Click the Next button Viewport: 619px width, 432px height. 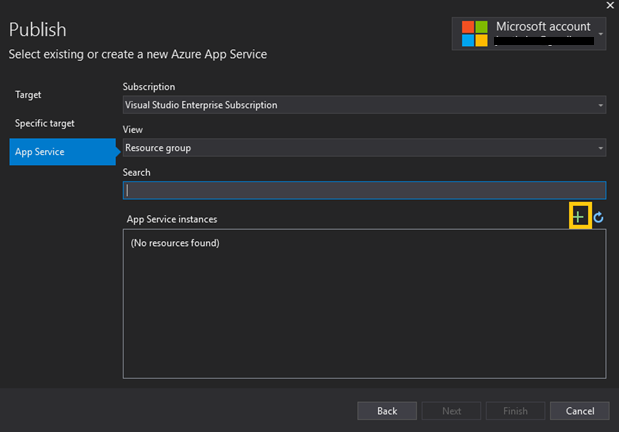(x=452, y=411)
